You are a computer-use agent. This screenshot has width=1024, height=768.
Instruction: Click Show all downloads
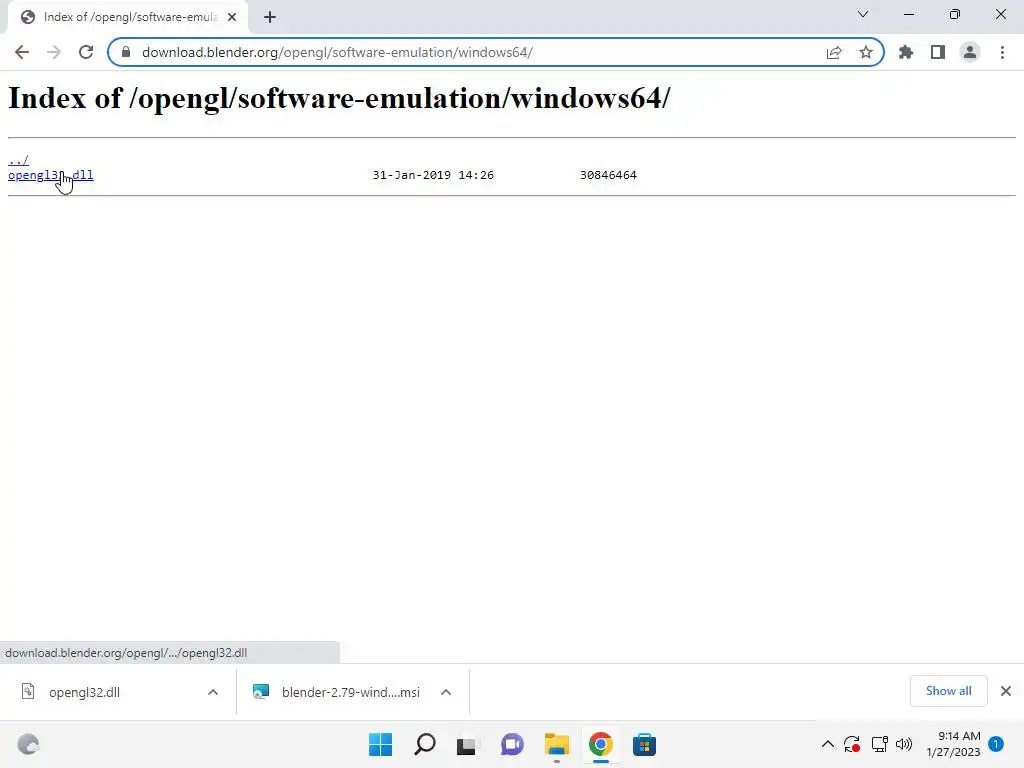[948, 691]
